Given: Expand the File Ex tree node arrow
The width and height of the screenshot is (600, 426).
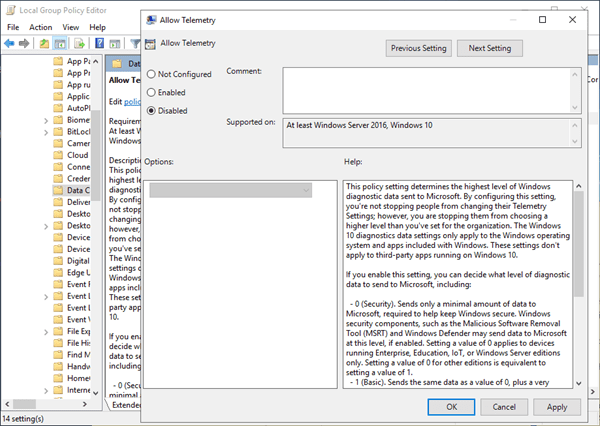Looking at the screenshot, I should [46, 332].
